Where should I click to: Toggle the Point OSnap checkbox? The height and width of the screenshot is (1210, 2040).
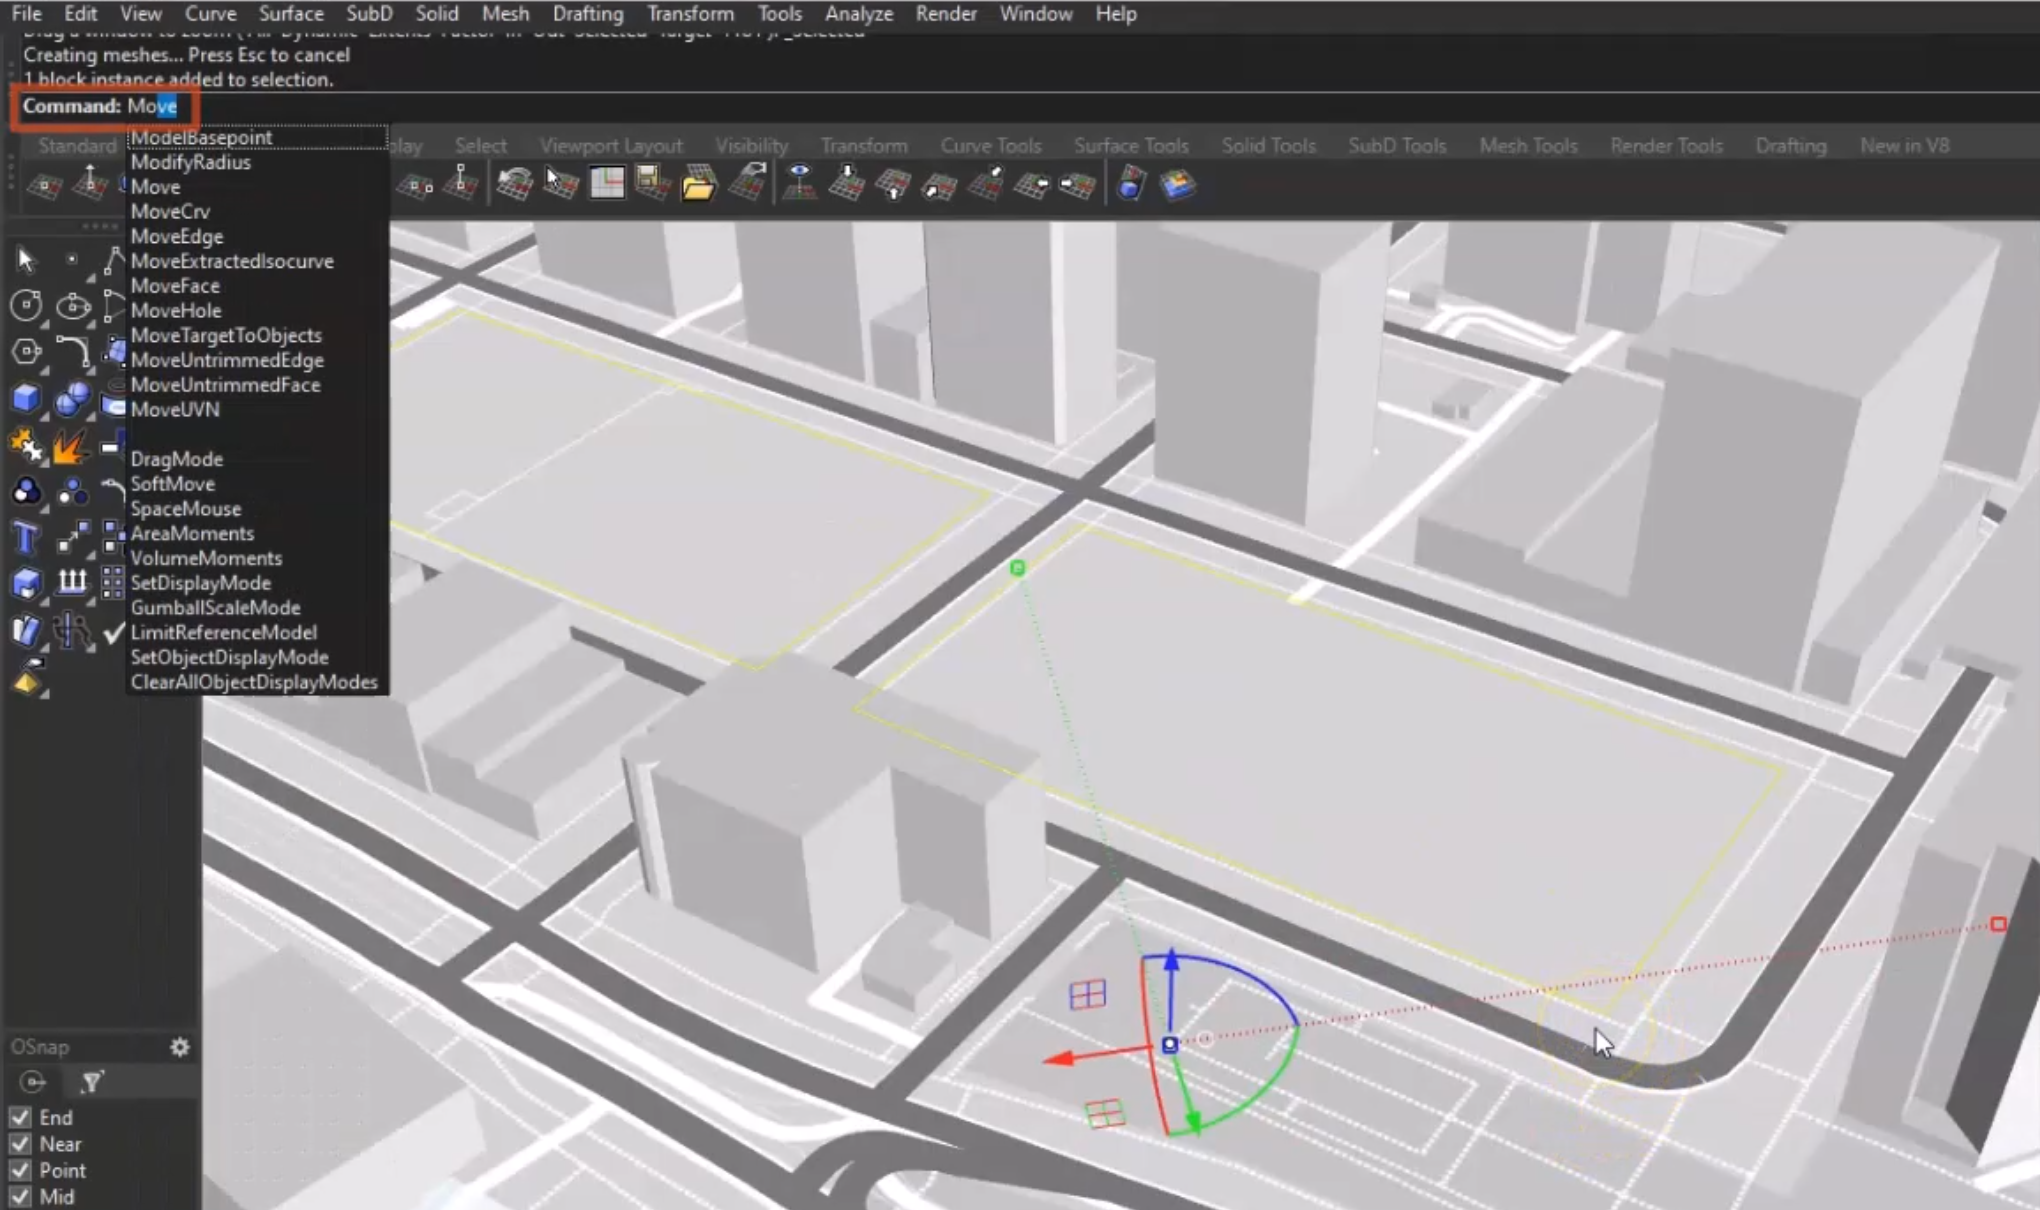(x=19, y=1170)
